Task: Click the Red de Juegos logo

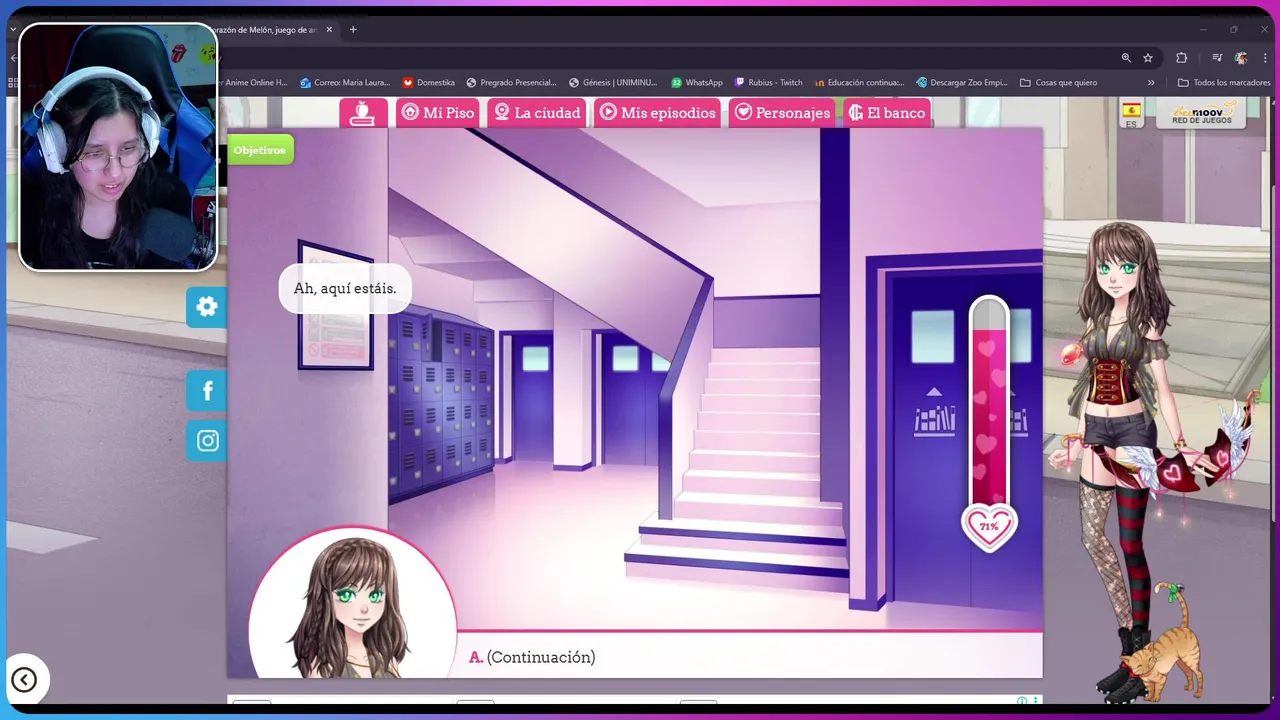Action: tap(1202, 113)
